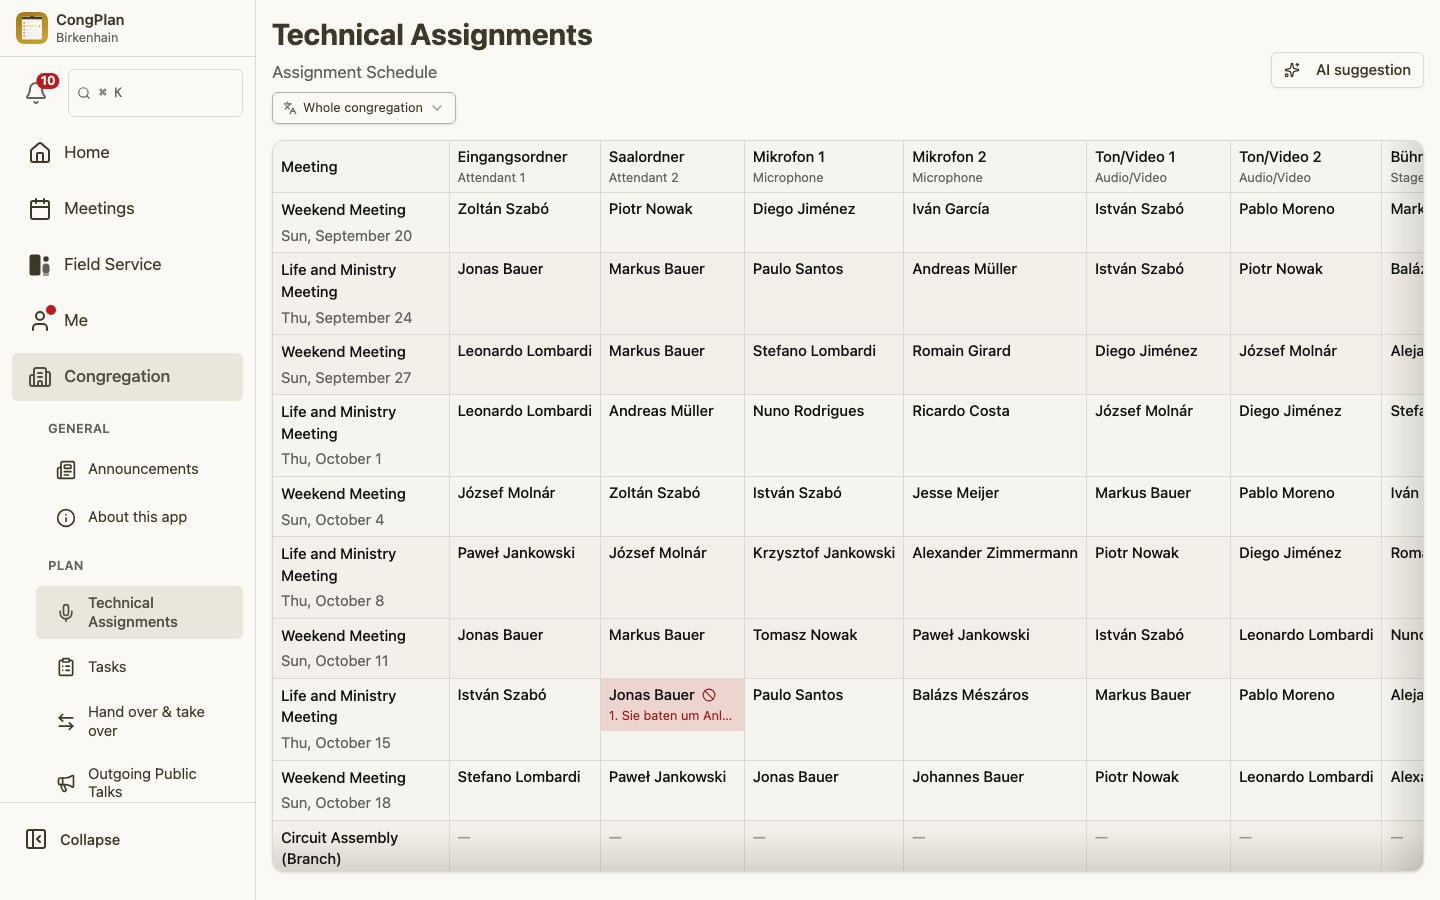This screenshot has width=1440, height=900.
Task: Focus the search field
Action: tap(155, 93)
